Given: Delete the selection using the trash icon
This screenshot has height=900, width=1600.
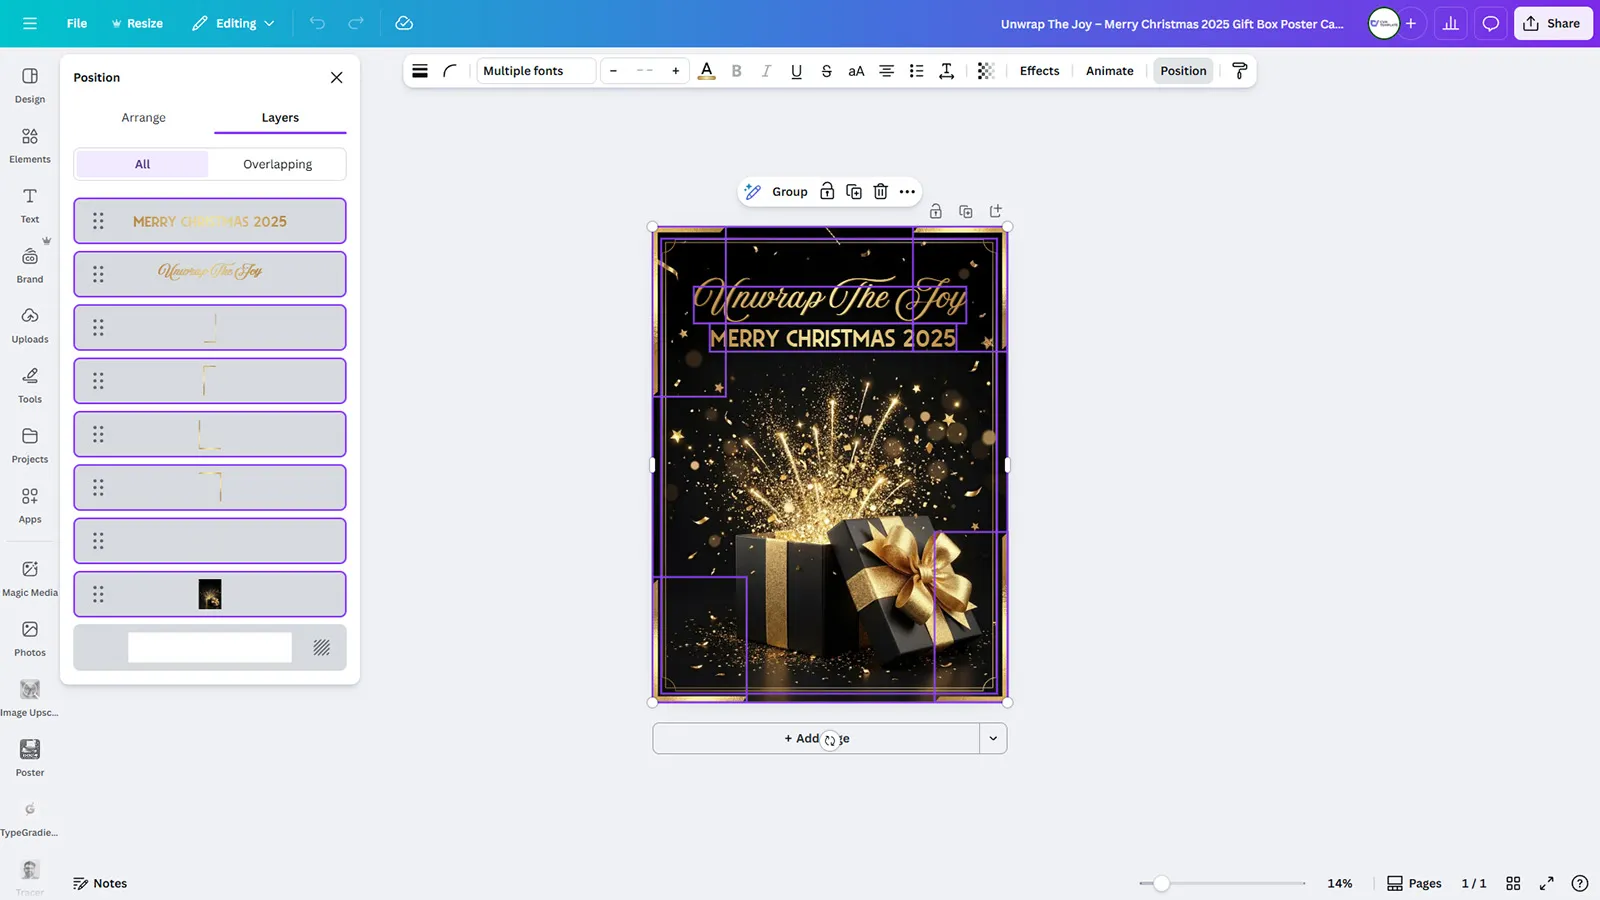Looking at the screenshot, I should tap(880, 191).
